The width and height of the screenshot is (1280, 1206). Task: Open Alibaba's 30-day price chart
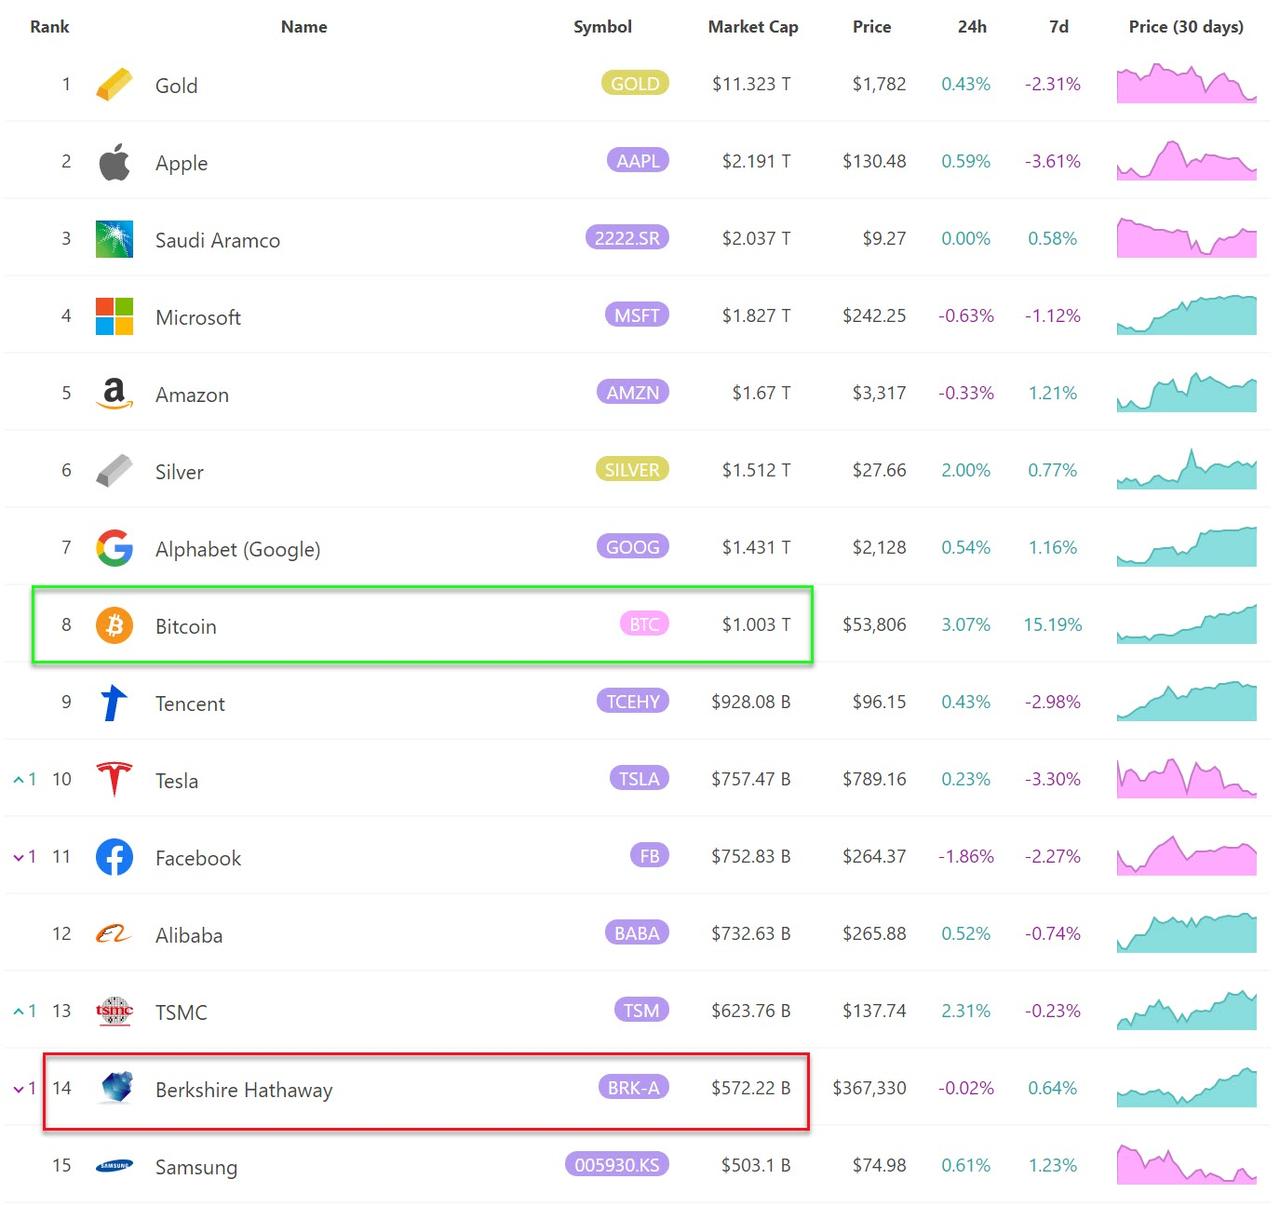pyautogui.click(x=1186, y=933)
